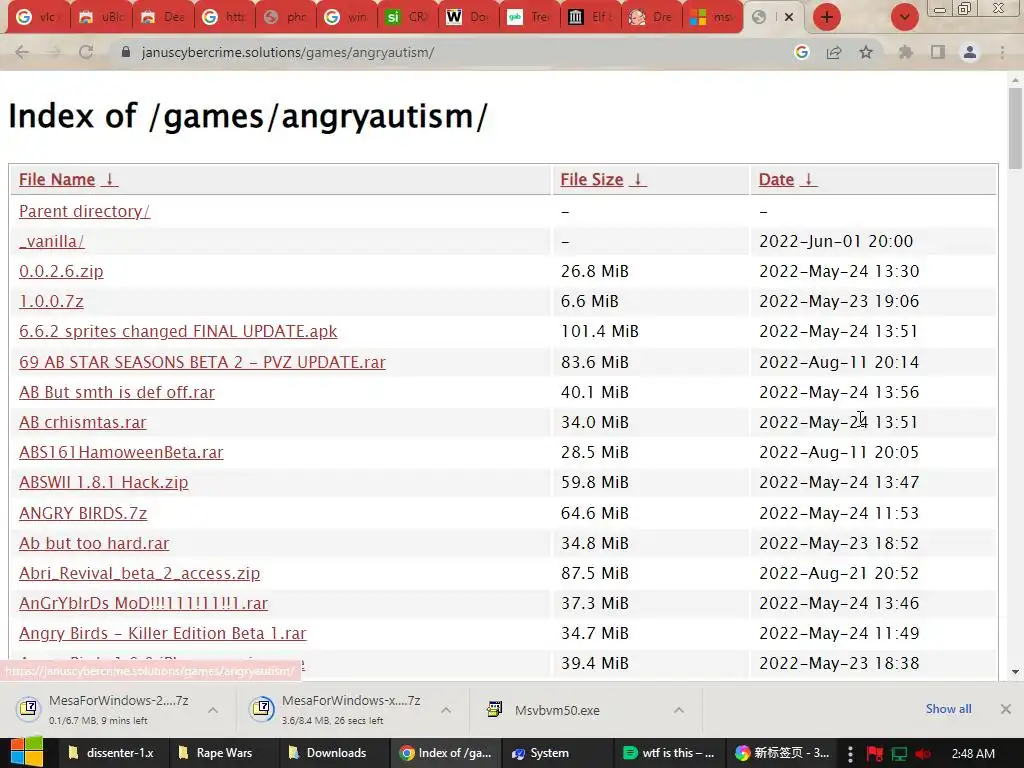
Task: Switch to the Elf tab
Action: pos(591,17)
